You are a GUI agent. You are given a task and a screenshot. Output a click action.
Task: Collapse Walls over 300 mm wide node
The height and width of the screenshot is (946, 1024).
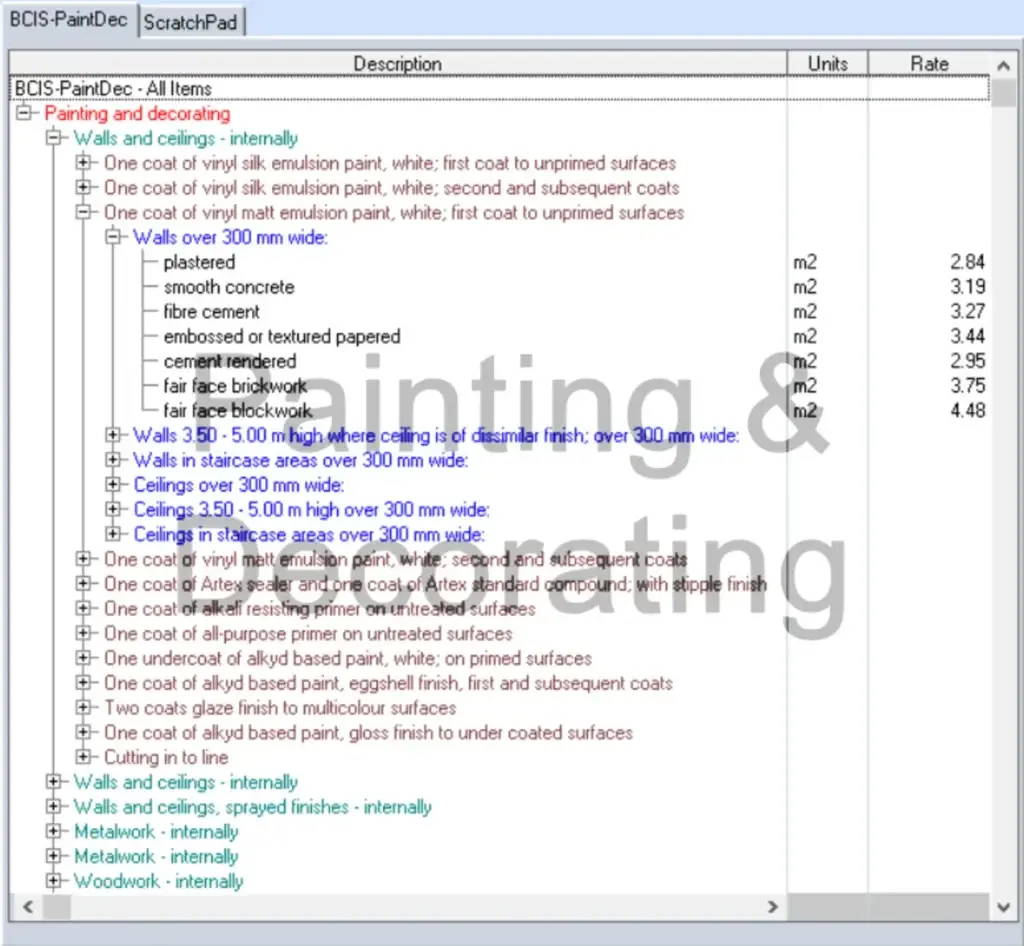click(x=113, y=236)
